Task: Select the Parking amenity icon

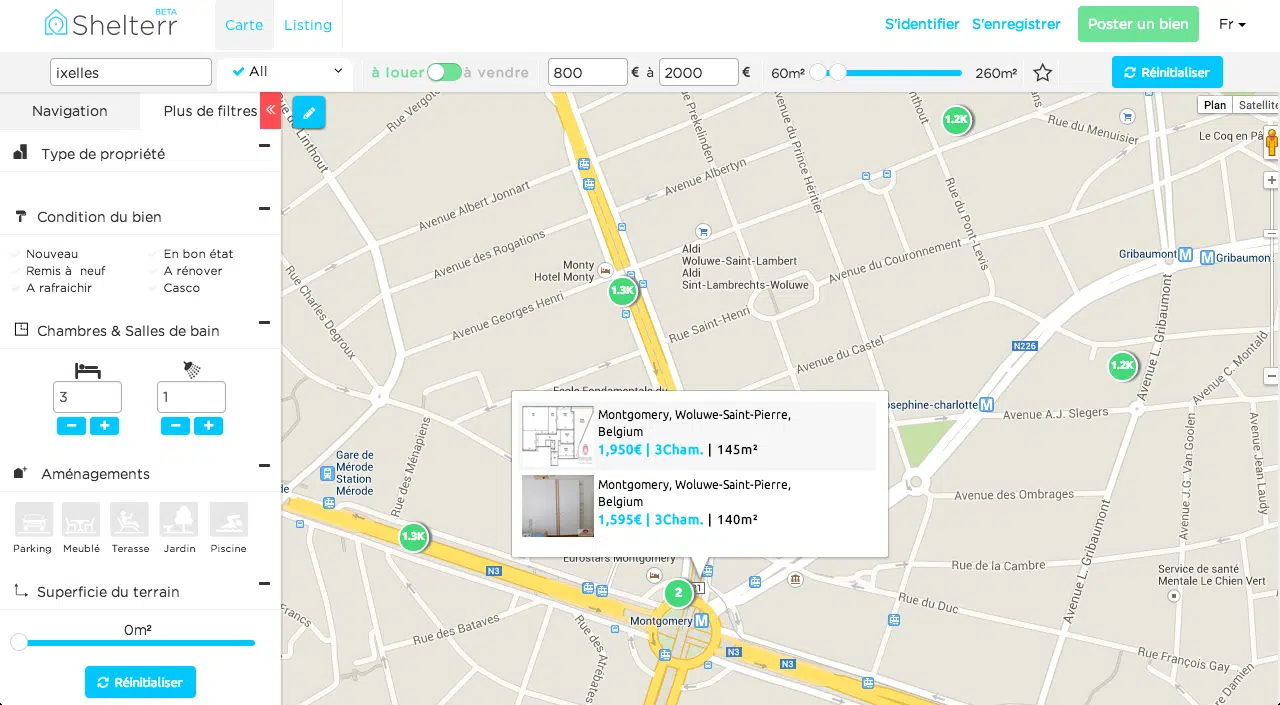Action: pyautogui.click(x=34, y=519)
